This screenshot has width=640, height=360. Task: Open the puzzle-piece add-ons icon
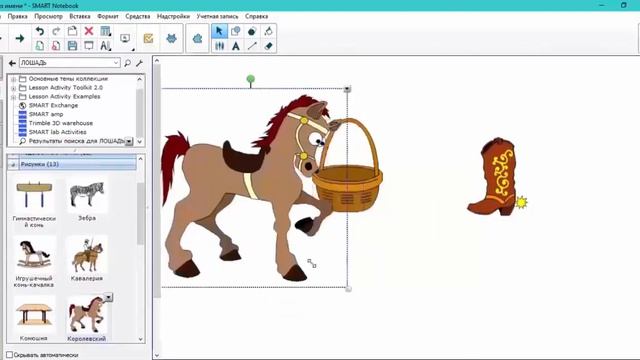coord(198,38)
